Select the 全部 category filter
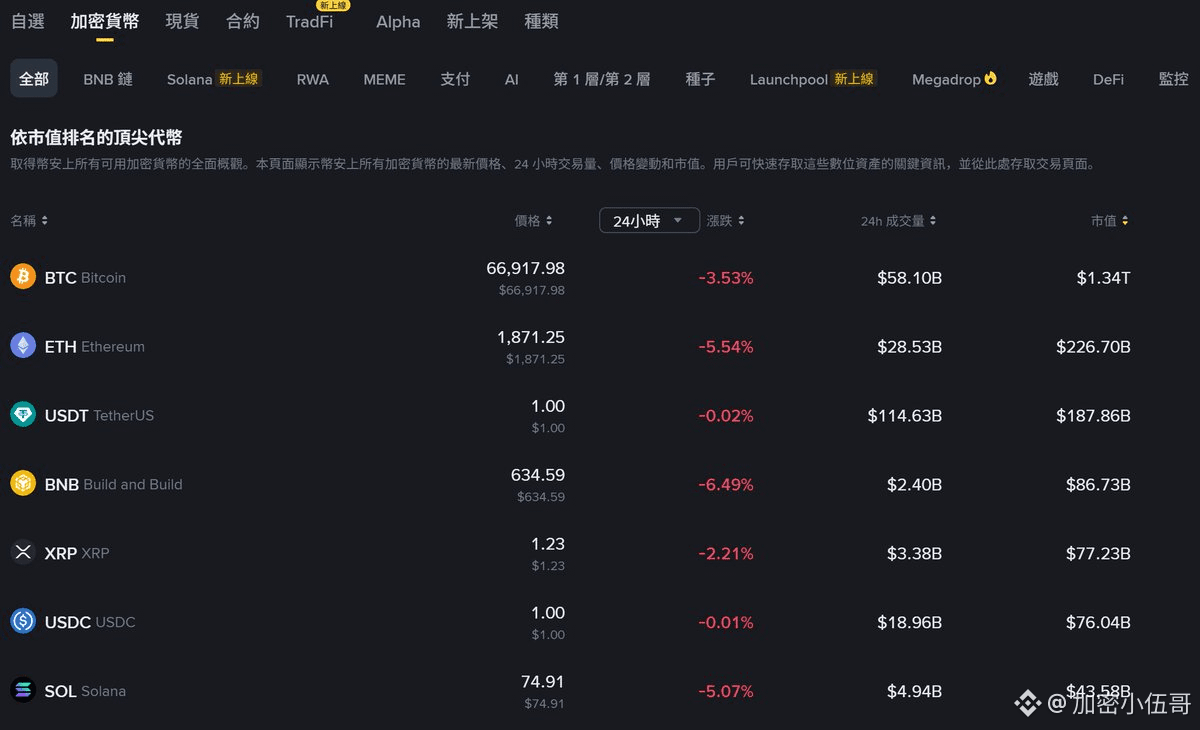This screenshot has height=730, width=1200. pos(34,78)
